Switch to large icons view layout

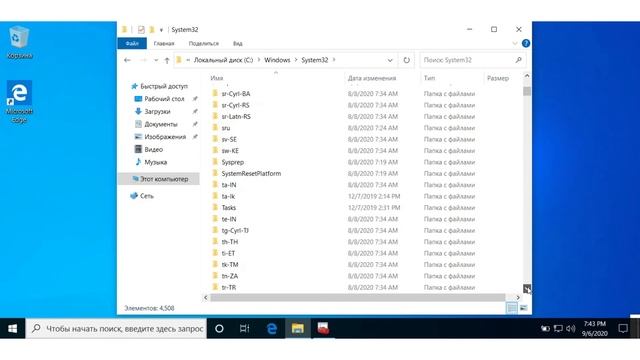524,308
